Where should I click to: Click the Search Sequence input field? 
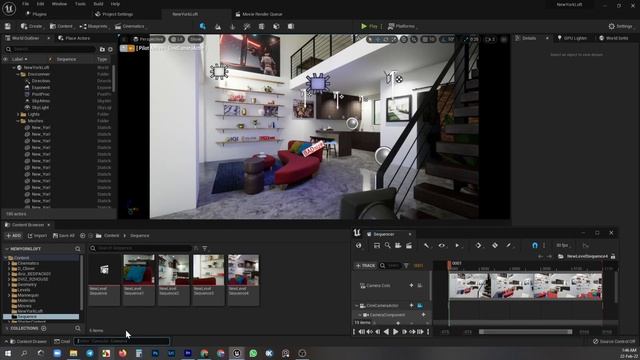point(140,248)
